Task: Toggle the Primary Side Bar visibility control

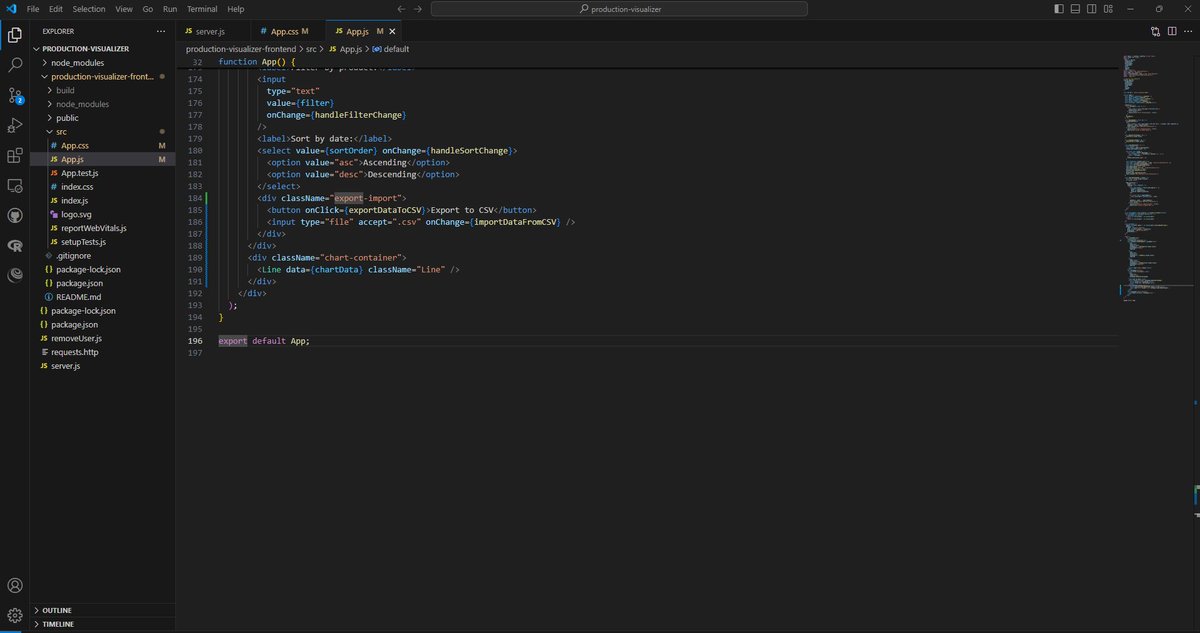Action: coord(1059,8)
